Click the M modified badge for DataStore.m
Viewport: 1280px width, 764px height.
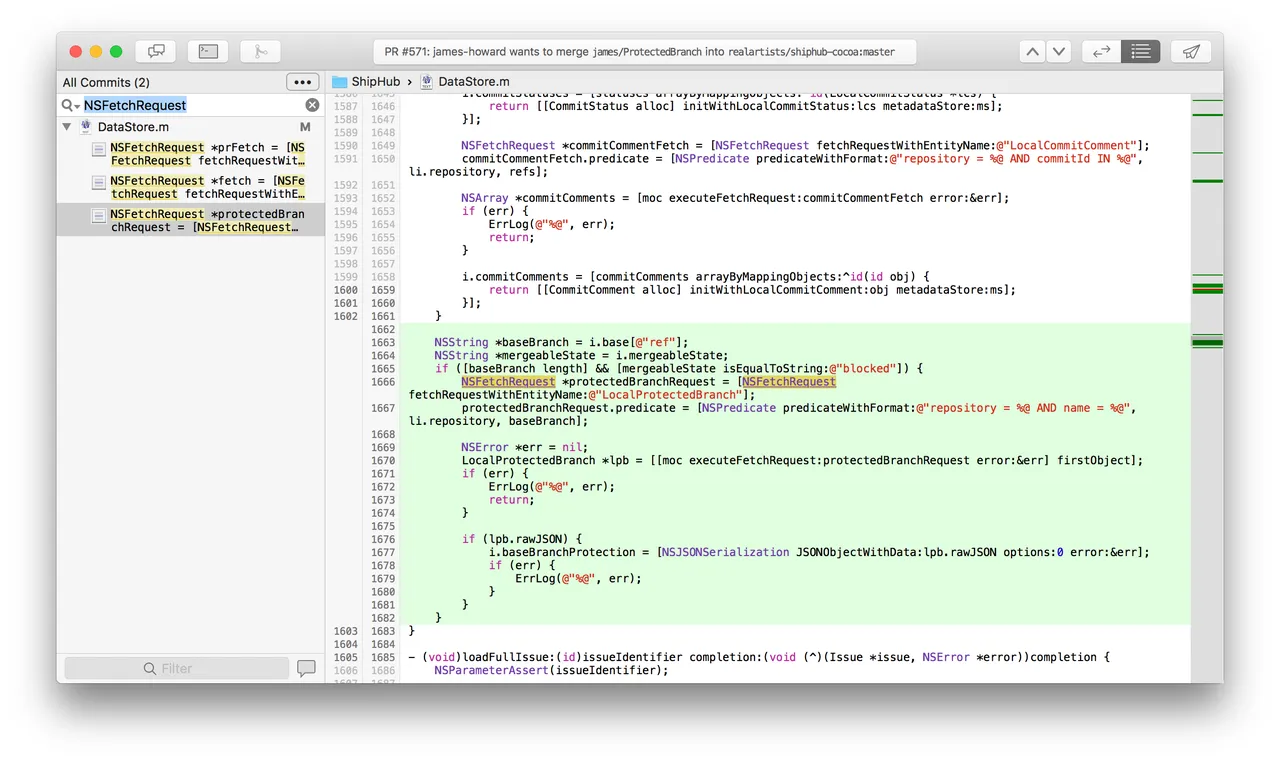(306, 127)
